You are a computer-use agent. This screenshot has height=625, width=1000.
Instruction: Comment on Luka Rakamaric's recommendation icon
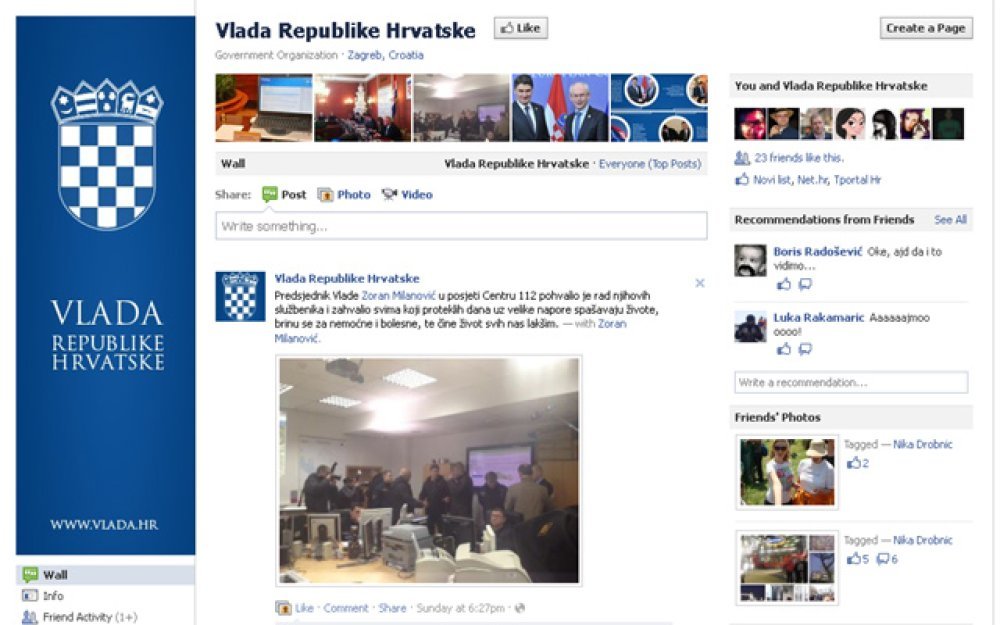[805, 349]
